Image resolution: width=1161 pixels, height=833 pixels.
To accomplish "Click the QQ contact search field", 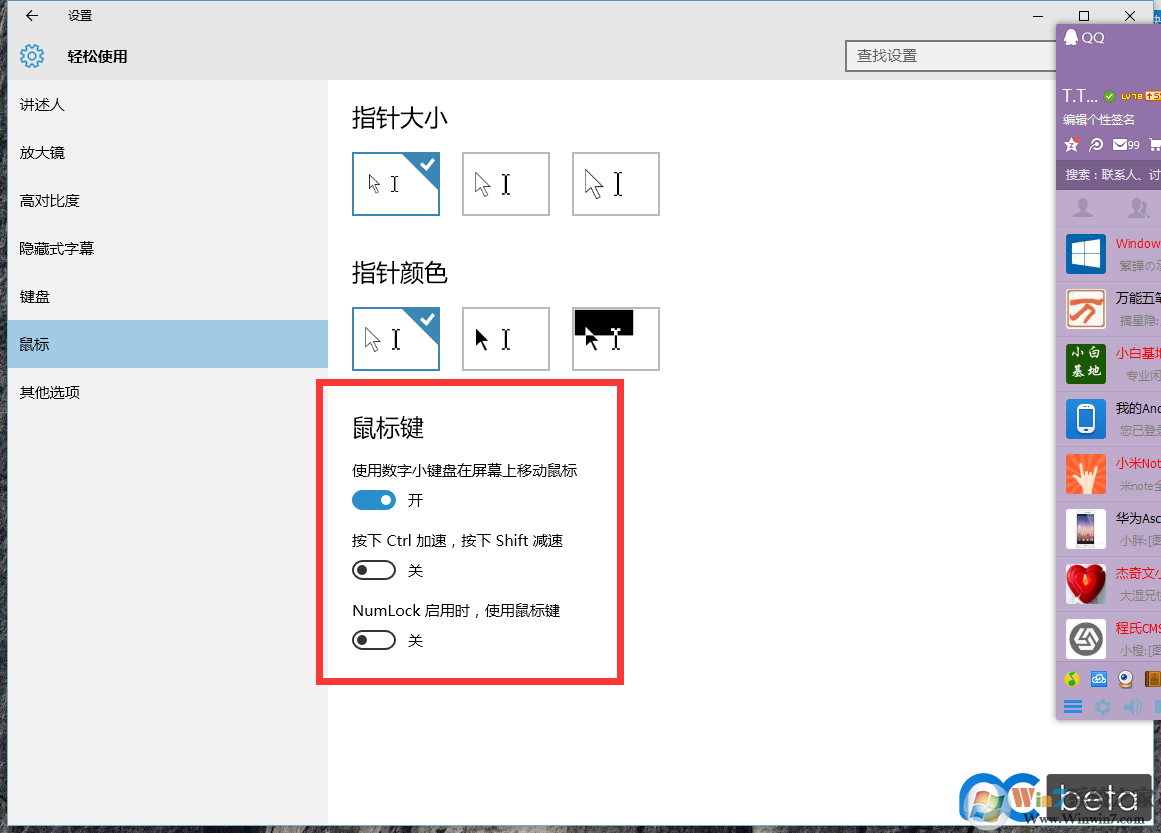I will point(1108,175).
